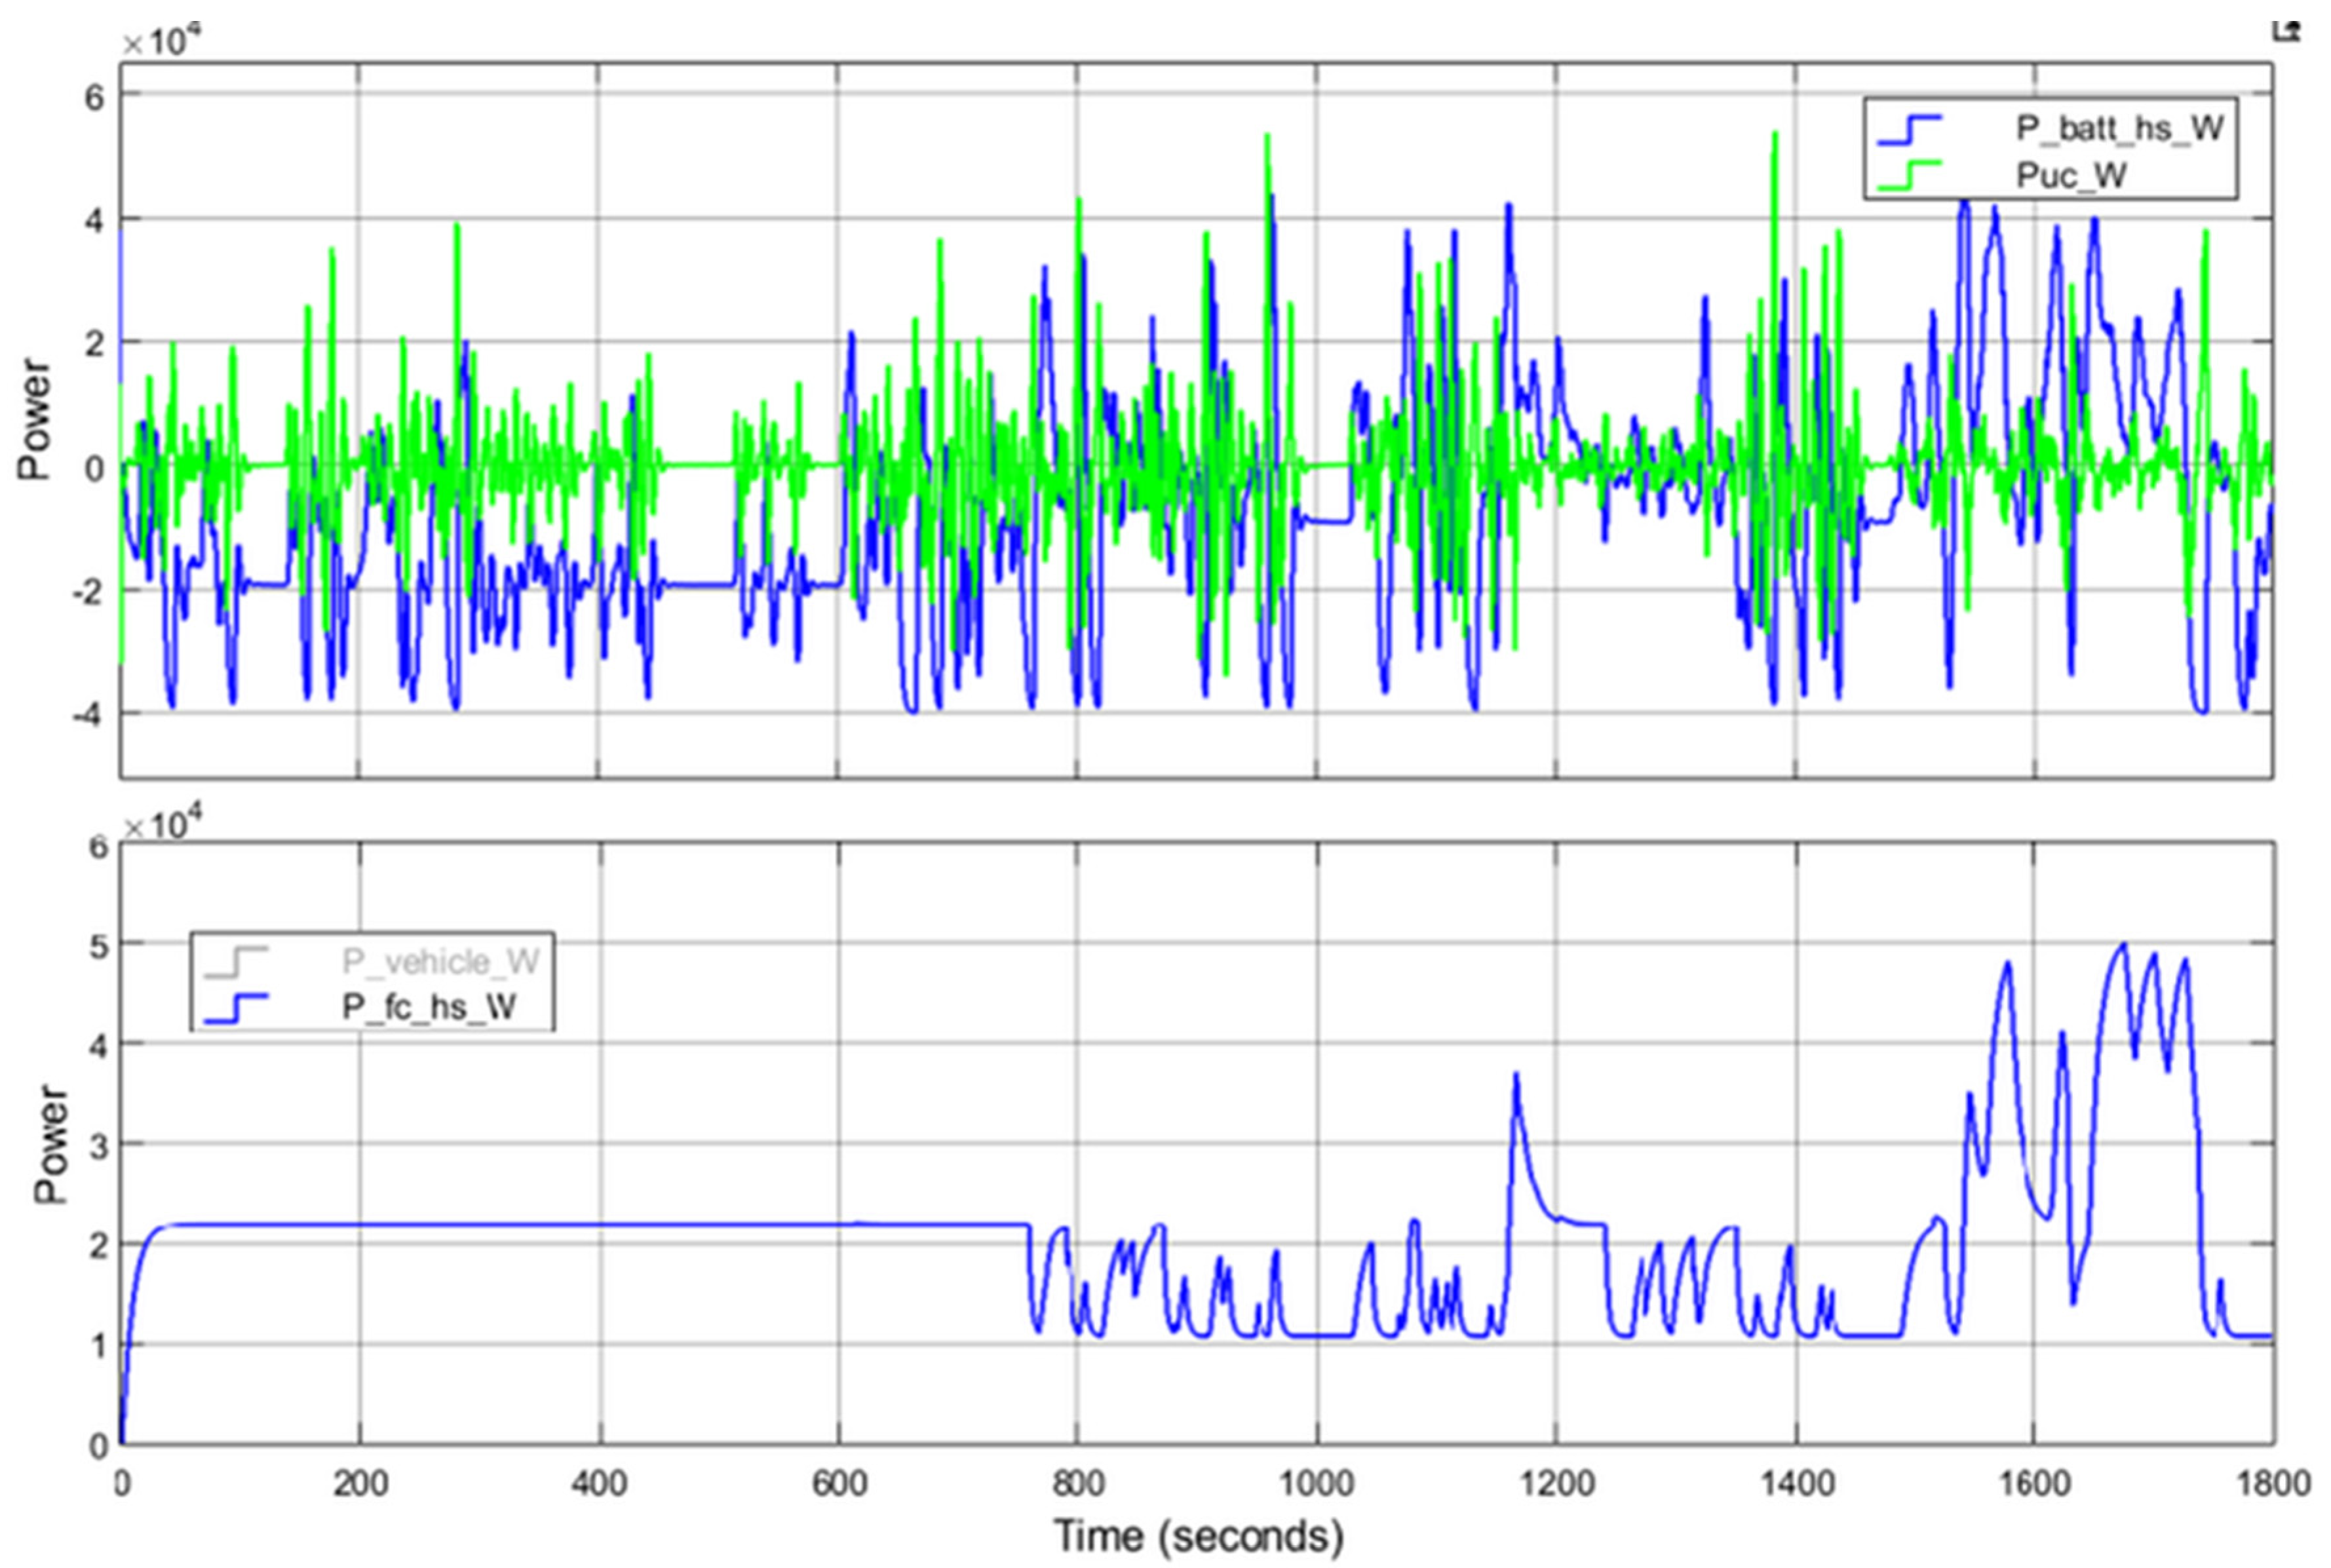The height and width of the screenshot is (1568, 2331).
Task: Click the blue step icon beside P_fc_hs_W
Action: [x=236, y=1007]
